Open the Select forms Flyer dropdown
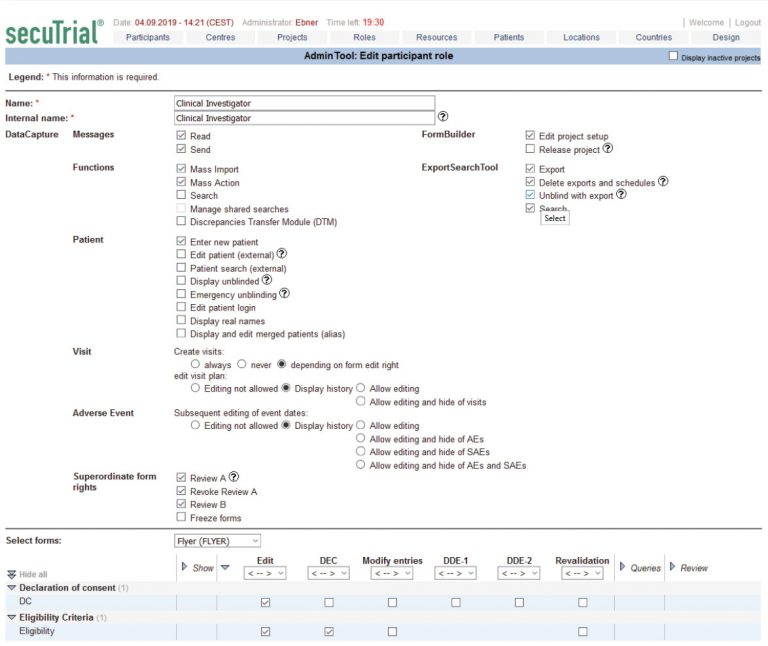 tap(218, 541)
